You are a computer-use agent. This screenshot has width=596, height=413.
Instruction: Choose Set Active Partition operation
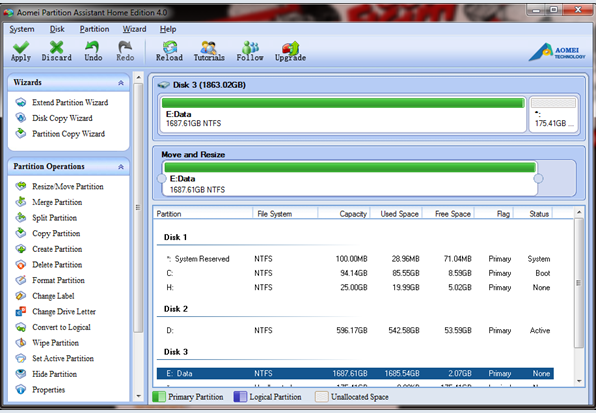coord(63,358)
